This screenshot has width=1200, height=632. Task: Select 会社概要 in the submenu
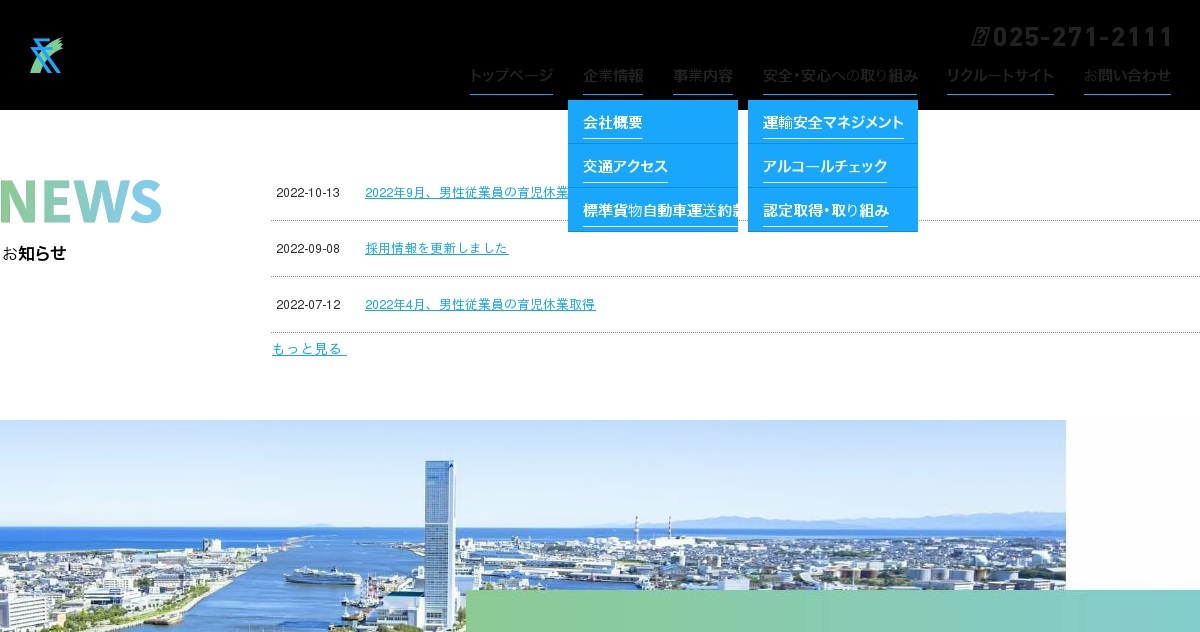click(x=653, y=122)
